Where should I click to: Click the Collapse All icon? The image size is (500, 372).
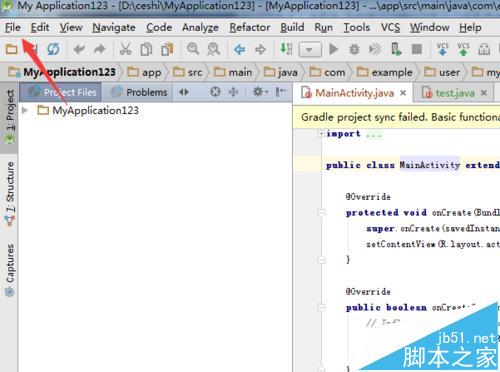(233, 92)
